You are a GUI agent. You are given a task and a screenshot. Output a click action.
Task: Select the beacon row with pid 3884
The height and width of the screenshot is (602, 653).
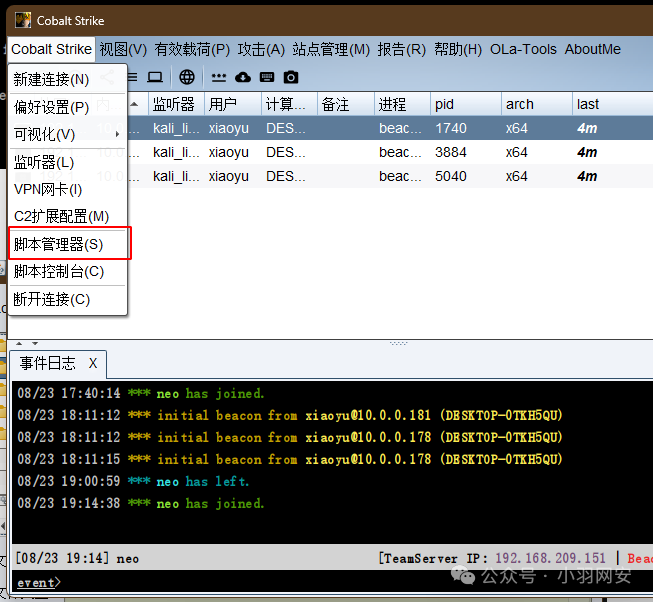390,152
